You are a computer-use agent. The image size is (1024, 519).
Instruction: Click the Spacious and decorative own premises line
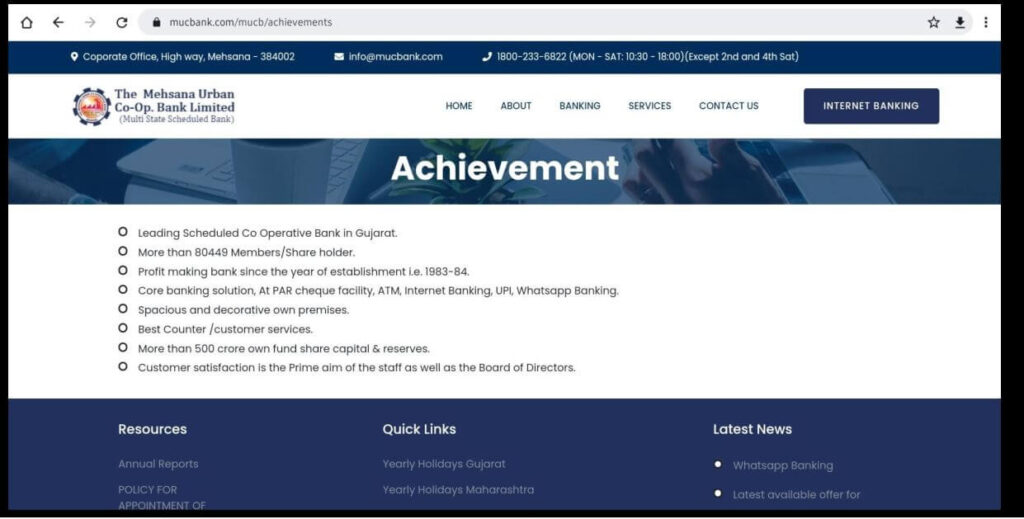(243, 310)
